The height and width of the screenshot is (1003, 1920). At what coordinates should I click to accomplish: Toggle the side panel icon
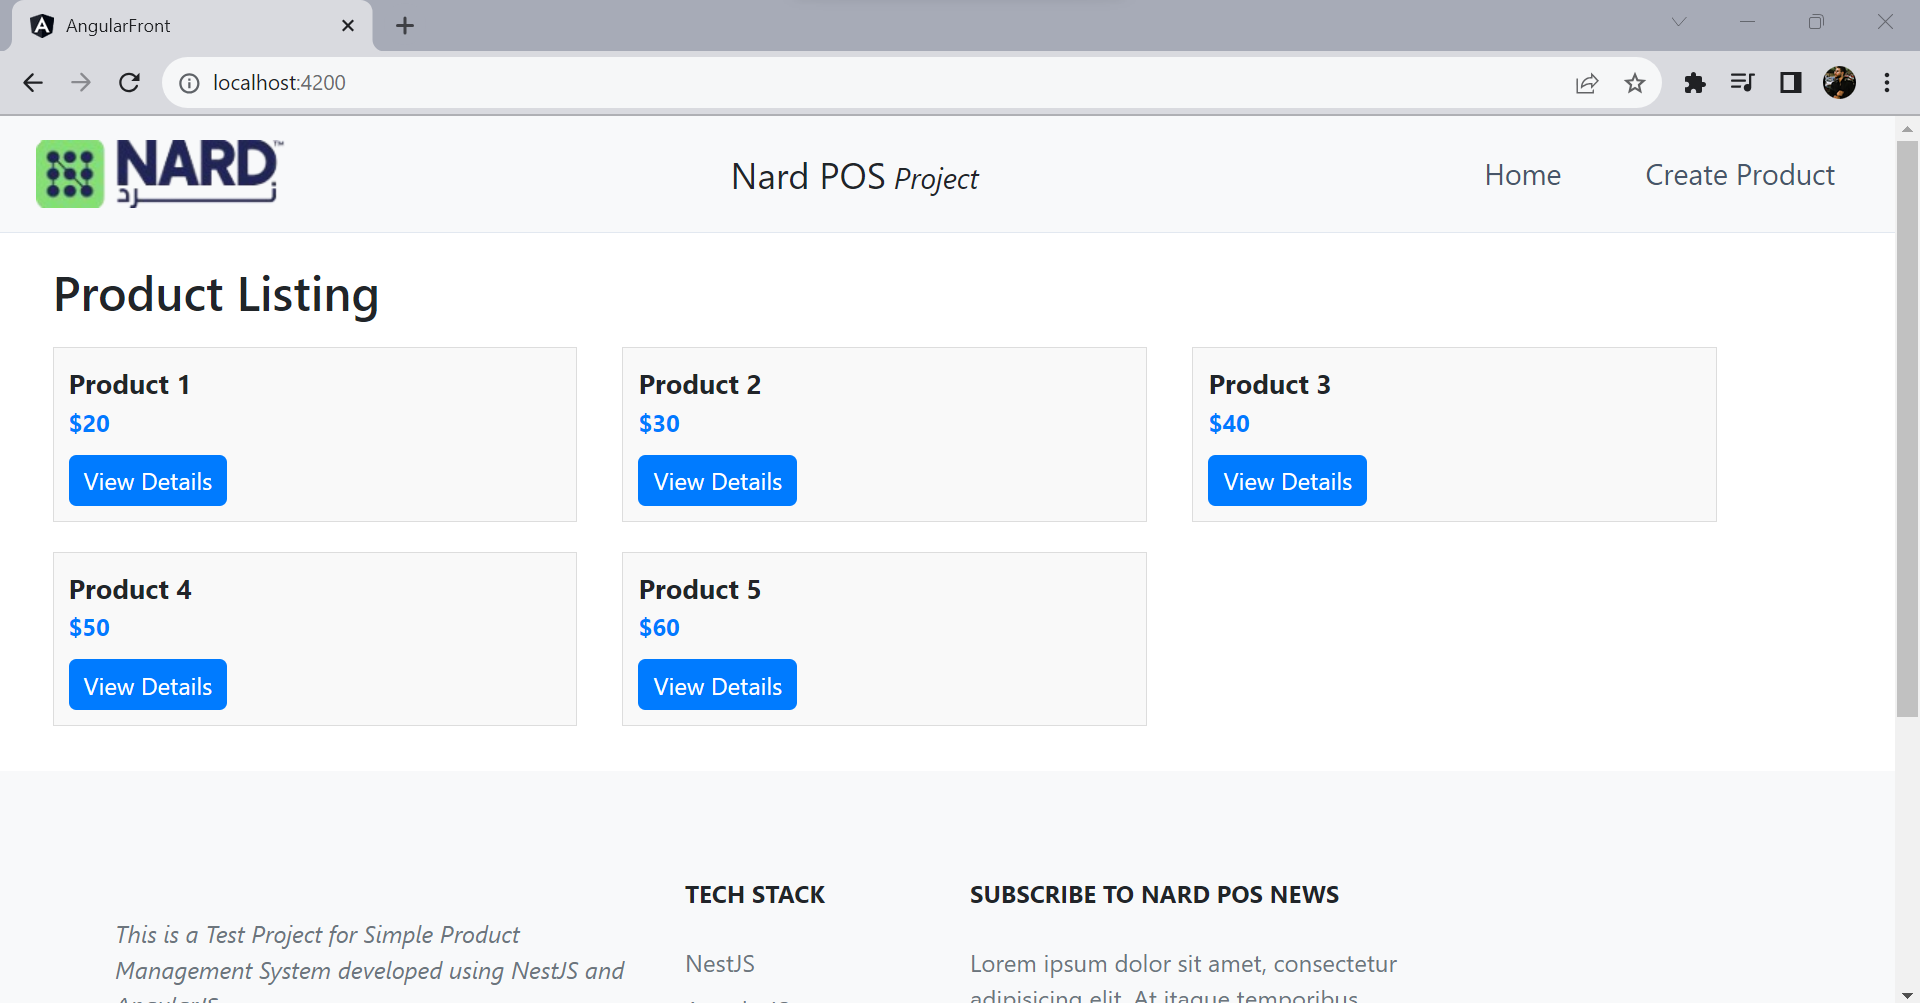pos(1790,84)
